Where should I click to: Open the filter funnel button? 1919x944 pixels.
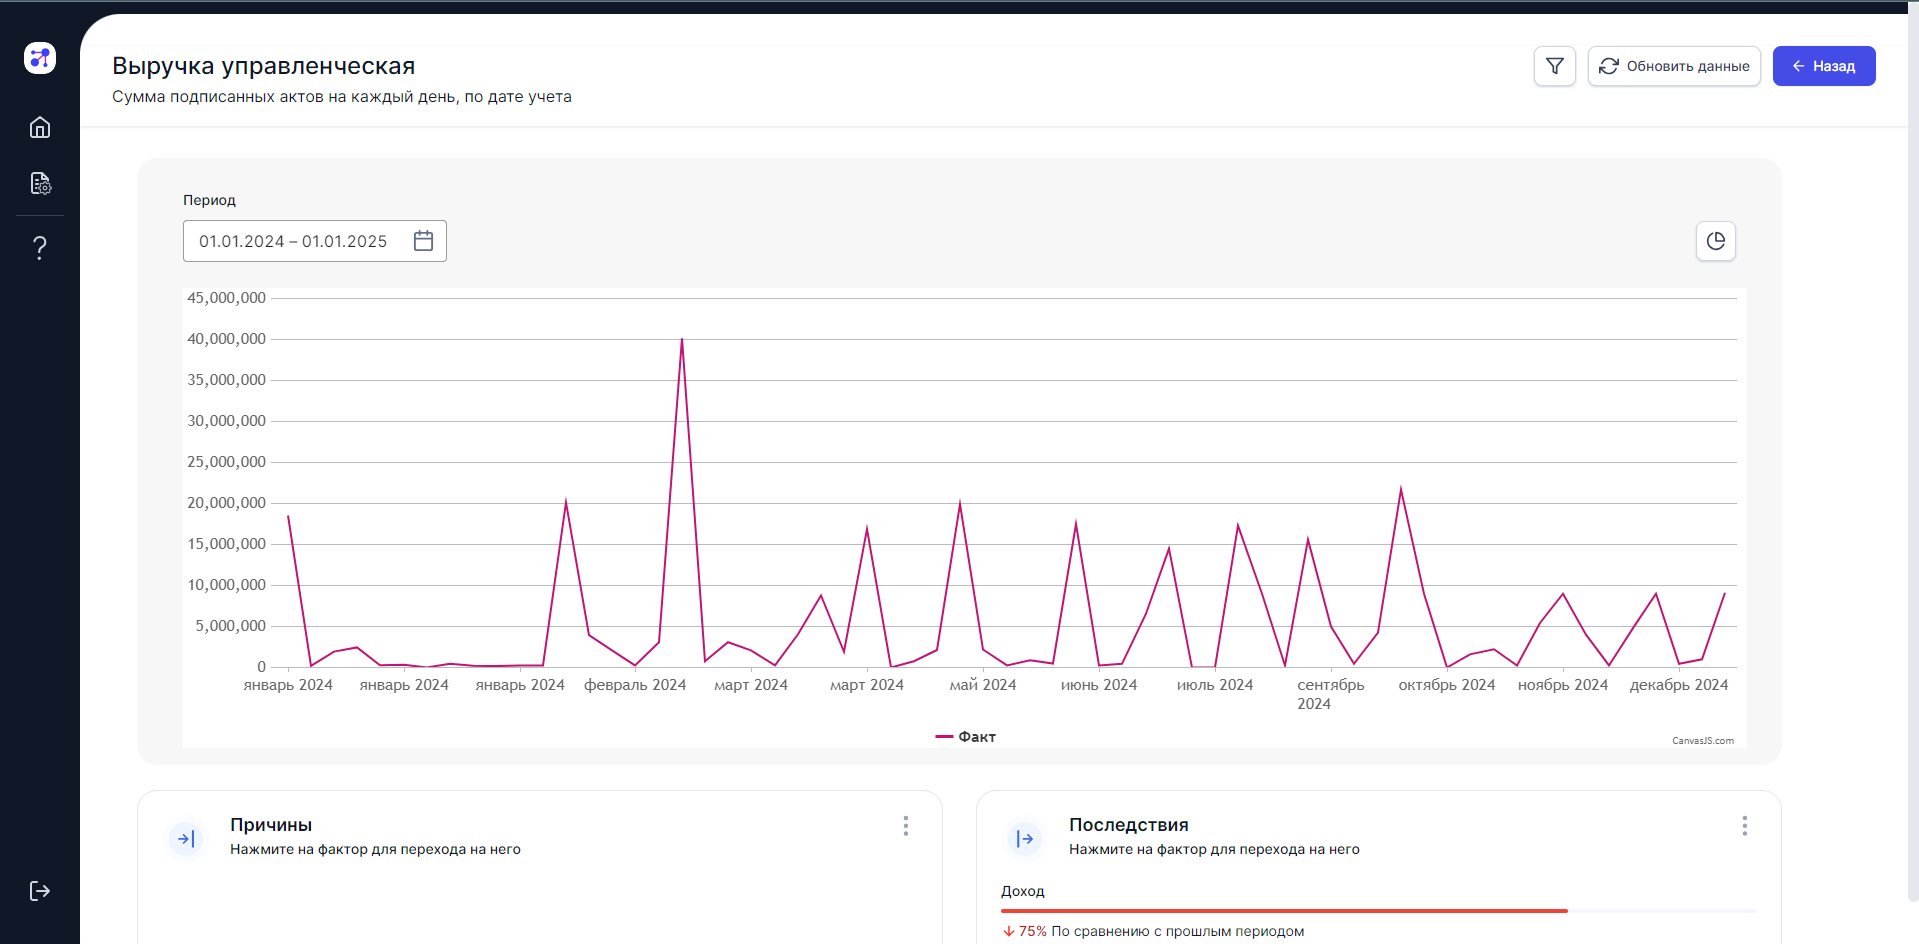[x=1554, y=66]
